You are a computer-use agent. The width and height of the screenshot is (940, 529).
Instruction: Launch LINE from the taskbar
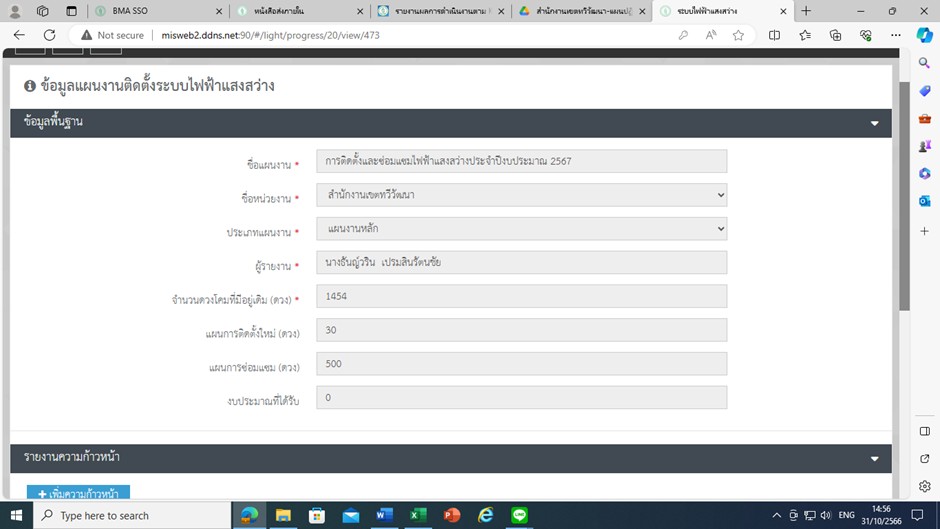pyautogui.click(x=519, y=515)
